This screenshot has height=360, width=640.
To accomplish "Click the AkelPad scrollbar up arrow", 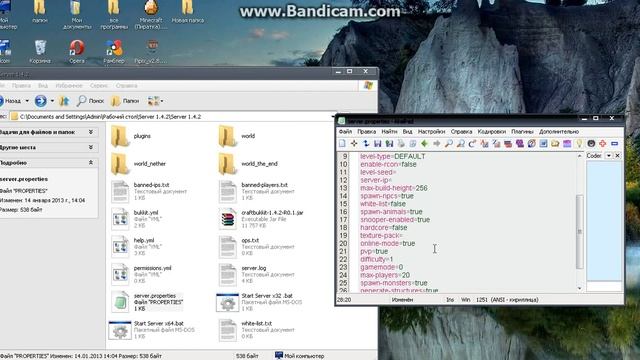I will coord(580,156).
